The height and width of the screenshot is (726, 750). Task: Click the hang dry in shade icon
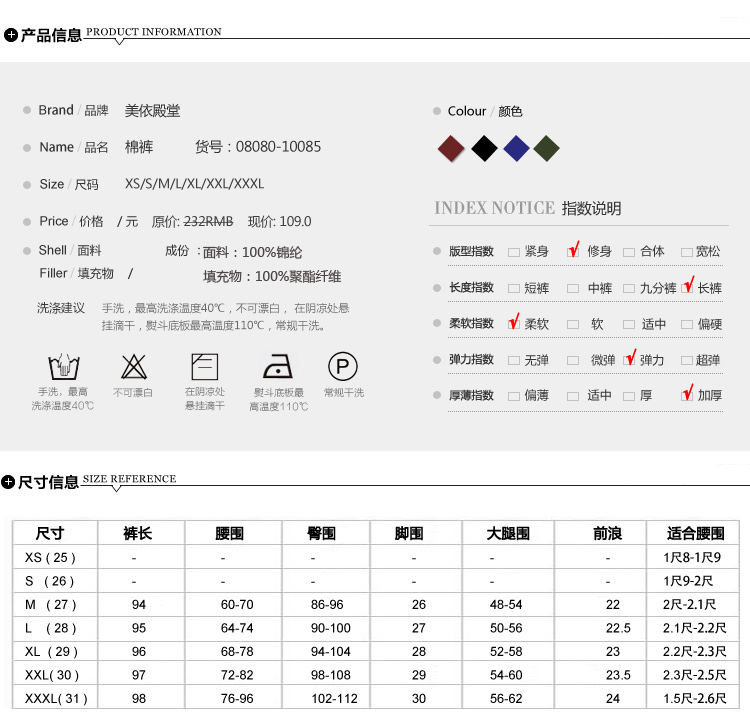pyautogui.click(x=204, y=365)
